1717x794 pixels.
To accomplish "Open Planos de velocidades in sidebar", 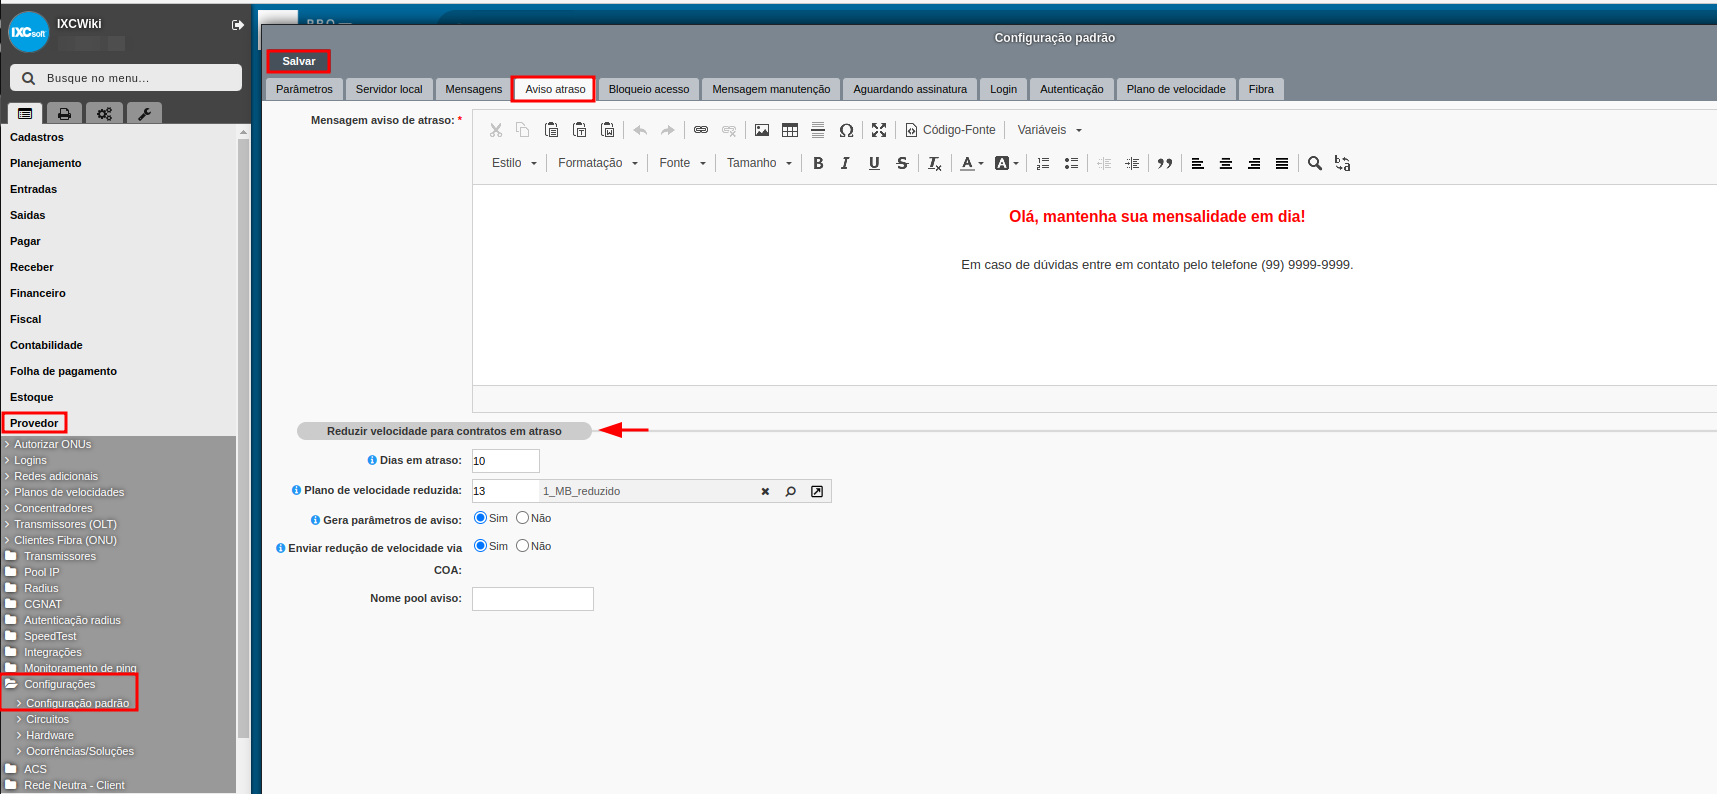I will point(69,492).
